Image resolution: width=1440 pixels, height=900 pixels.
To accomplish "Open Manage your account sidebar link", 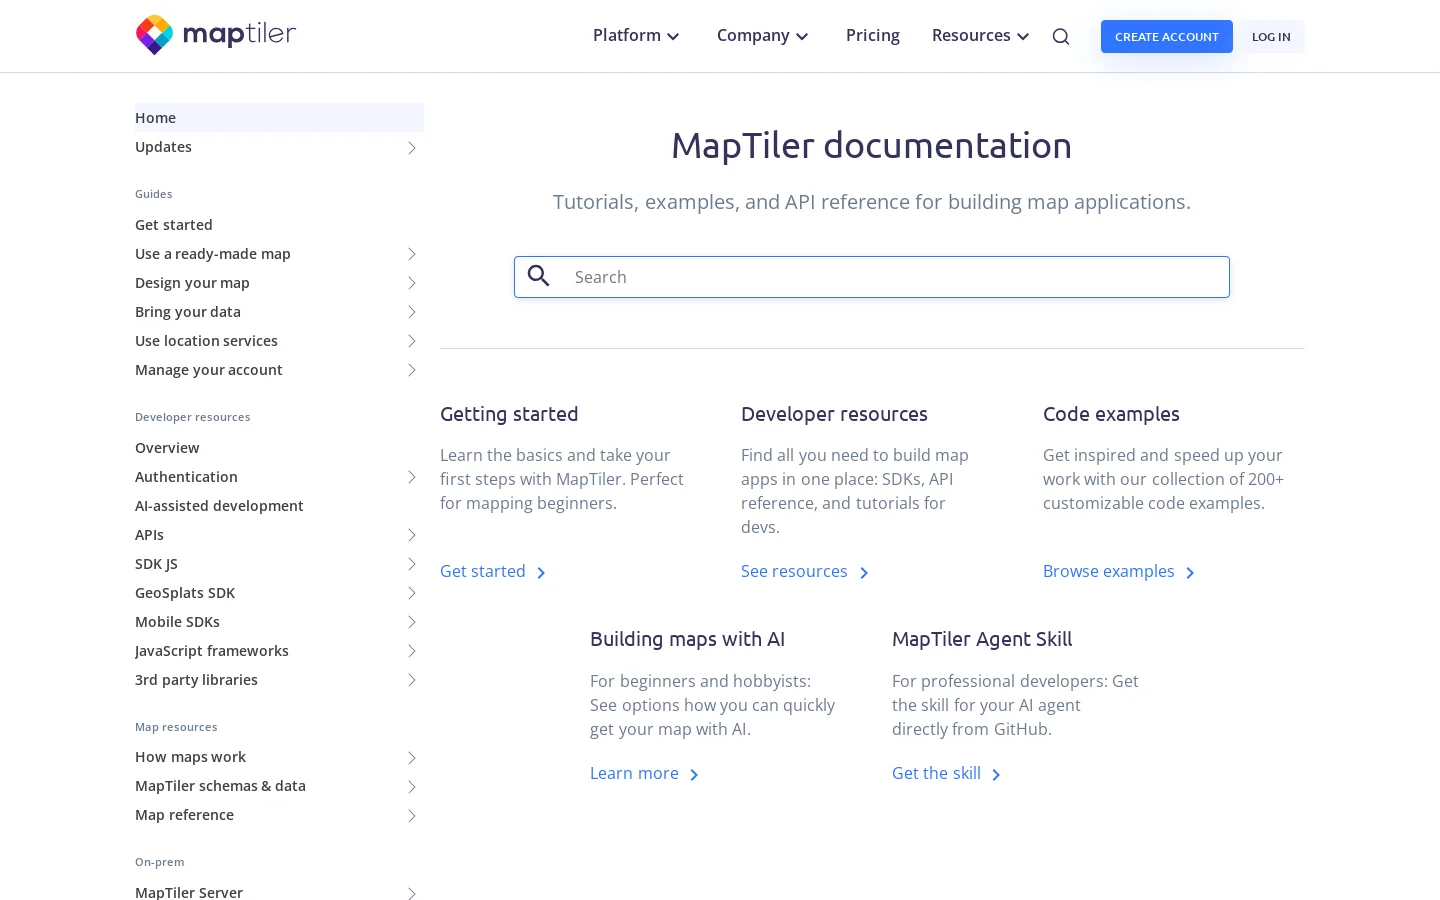I will coord(209,370).
